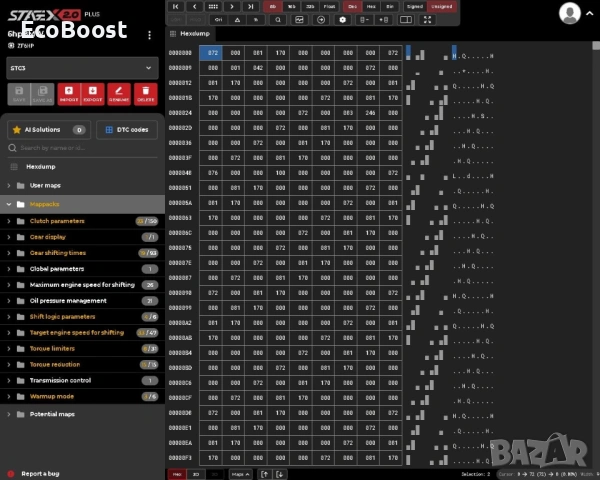The image size is (600, 480).
Task: Expand Gear shifting times folder
Action: pos(9,253)
